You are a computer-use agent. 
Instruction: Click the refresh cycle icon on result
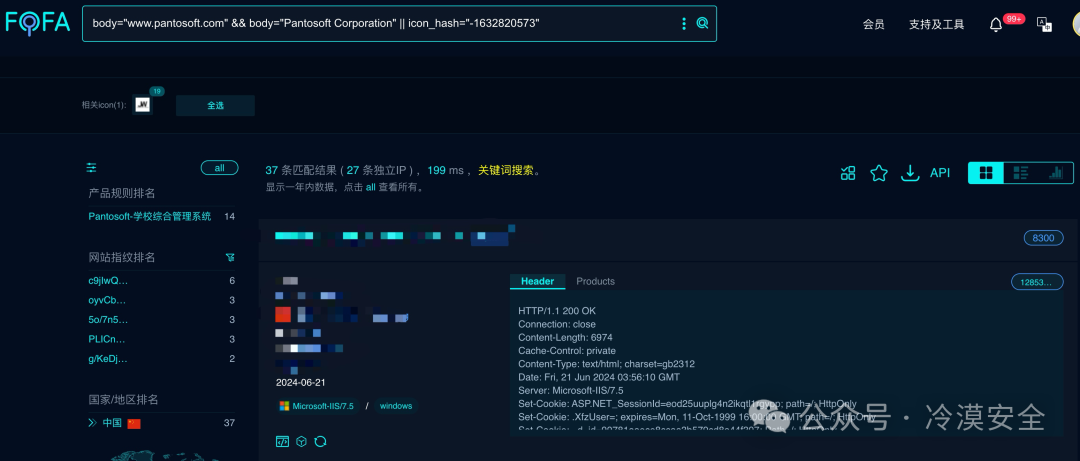pyautogui.click(x=320, y=442)
